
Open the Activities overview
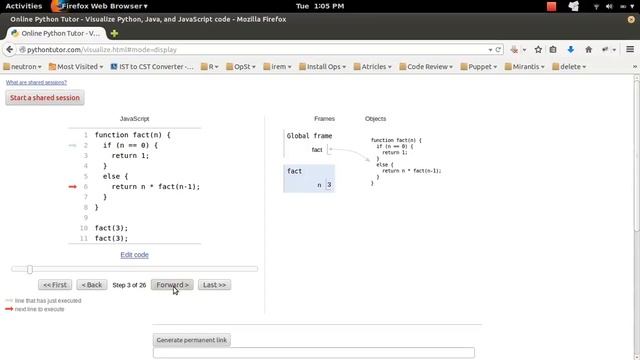[24, 6]
